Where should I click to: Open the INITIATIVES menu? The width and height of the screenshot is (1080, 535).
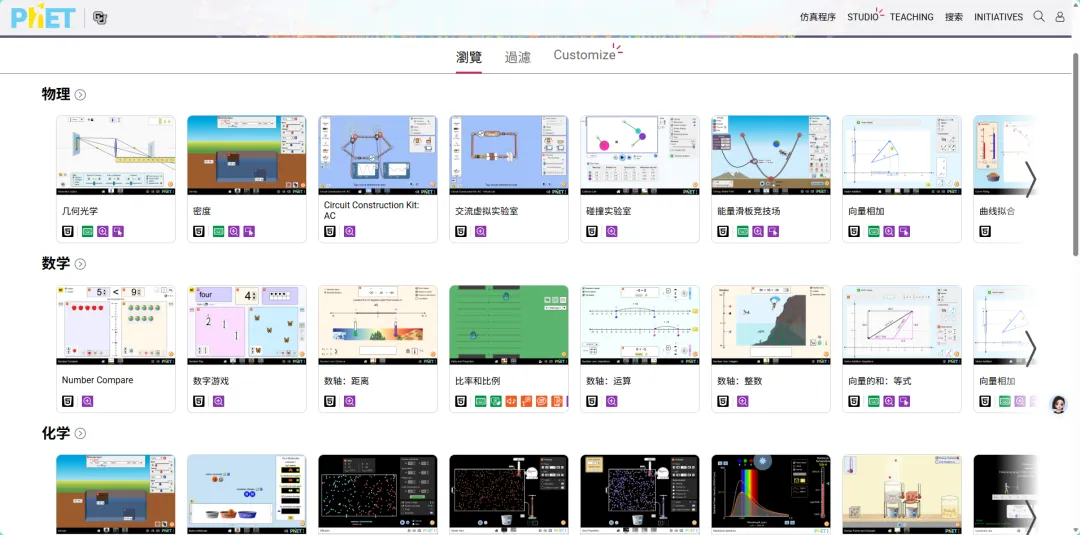998,17
